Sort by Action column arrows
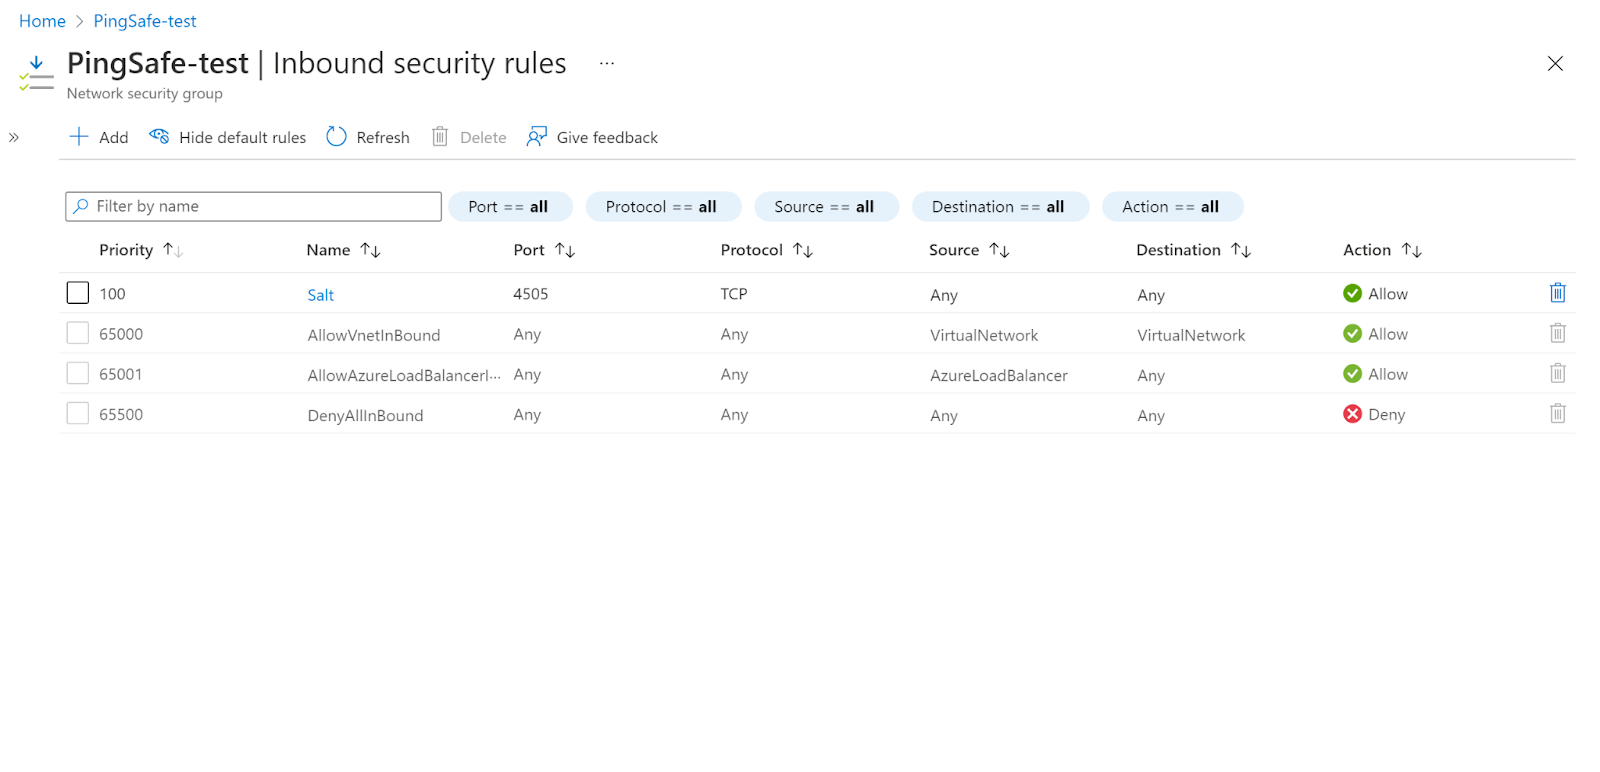 tap(1411, 250)
